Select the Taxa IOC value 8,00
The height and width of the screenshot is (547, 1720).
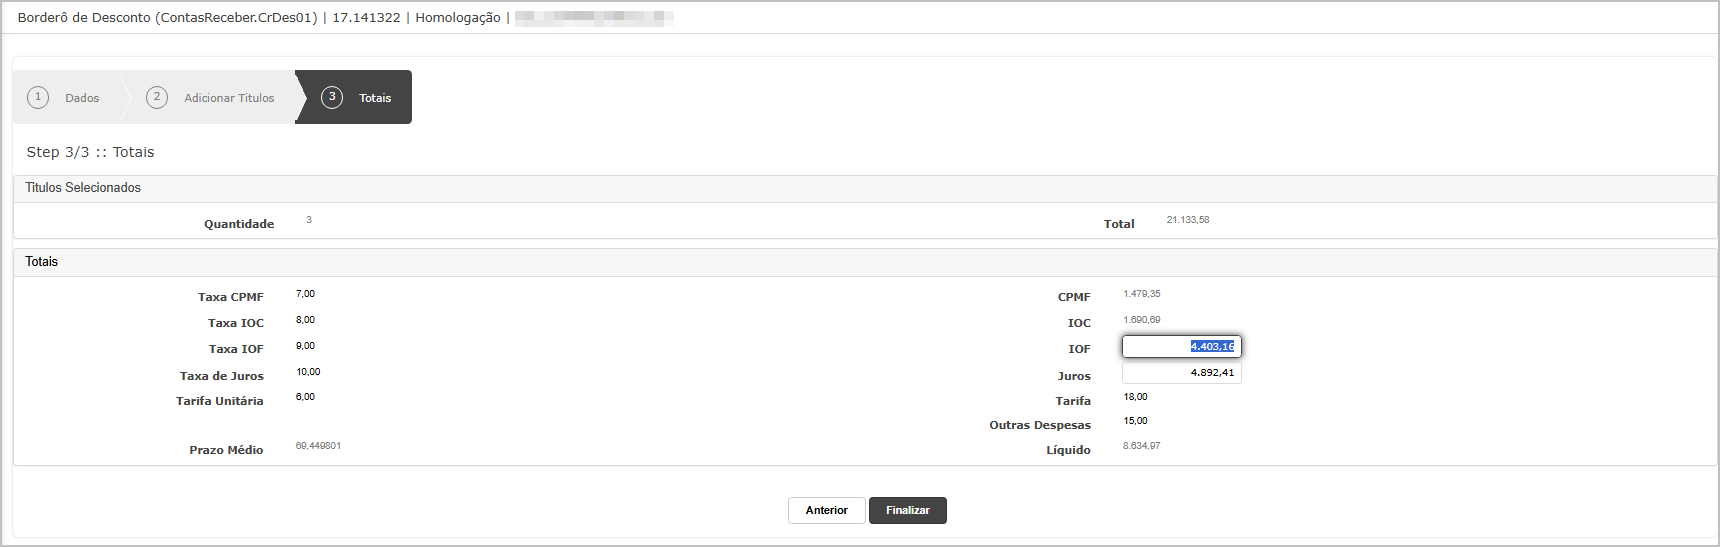(x=305, y=320)
